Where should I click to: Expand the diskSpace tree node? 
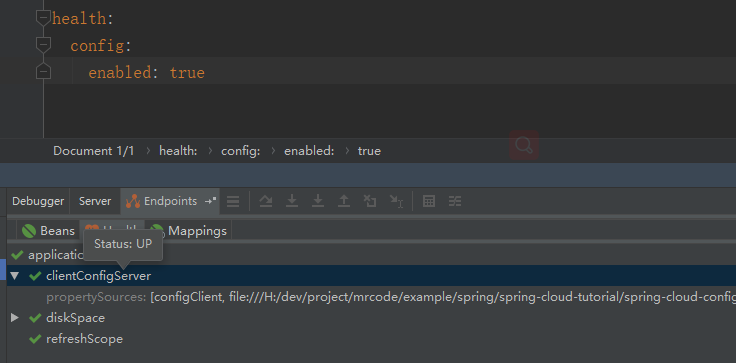pos(15,318)
